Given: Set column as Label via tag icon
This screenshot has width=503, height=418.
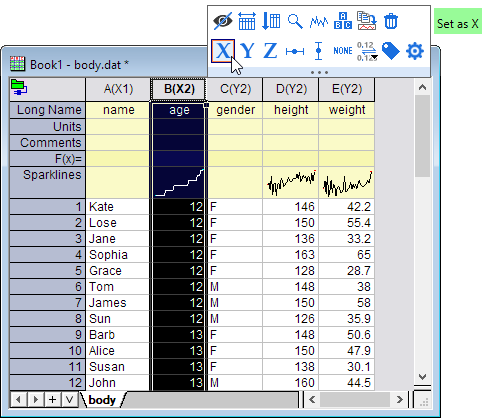Looking at the screenshot, I should (391, 51).
